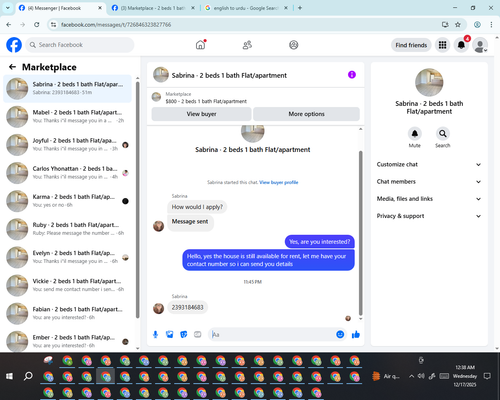Switch to the Marketplace - 2 beds tab
500x400 pixels.
153,8
